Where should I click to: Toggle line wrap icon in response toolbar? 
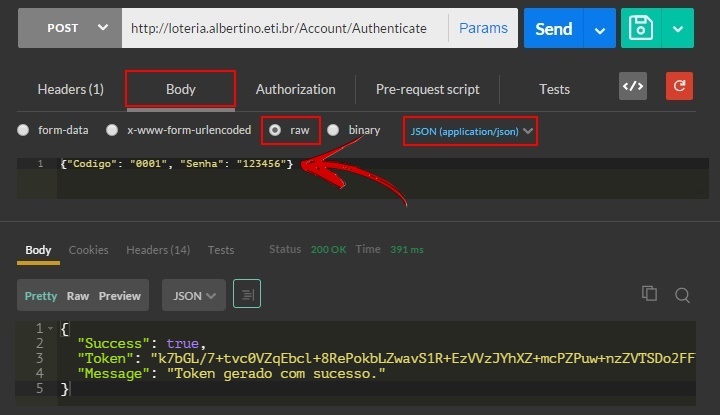247,294
